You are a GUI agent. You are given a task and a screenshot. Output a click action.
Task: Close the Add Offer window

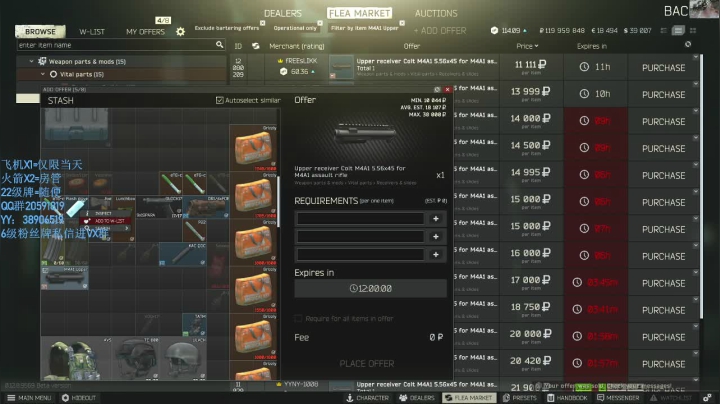(x=447, y=90)
